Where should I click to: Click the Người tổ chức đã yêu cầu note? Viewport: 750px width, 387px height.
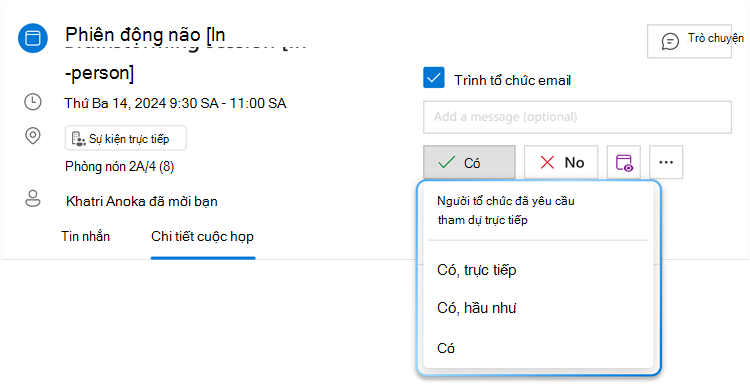pyautogui.click(x=506, y=210)
